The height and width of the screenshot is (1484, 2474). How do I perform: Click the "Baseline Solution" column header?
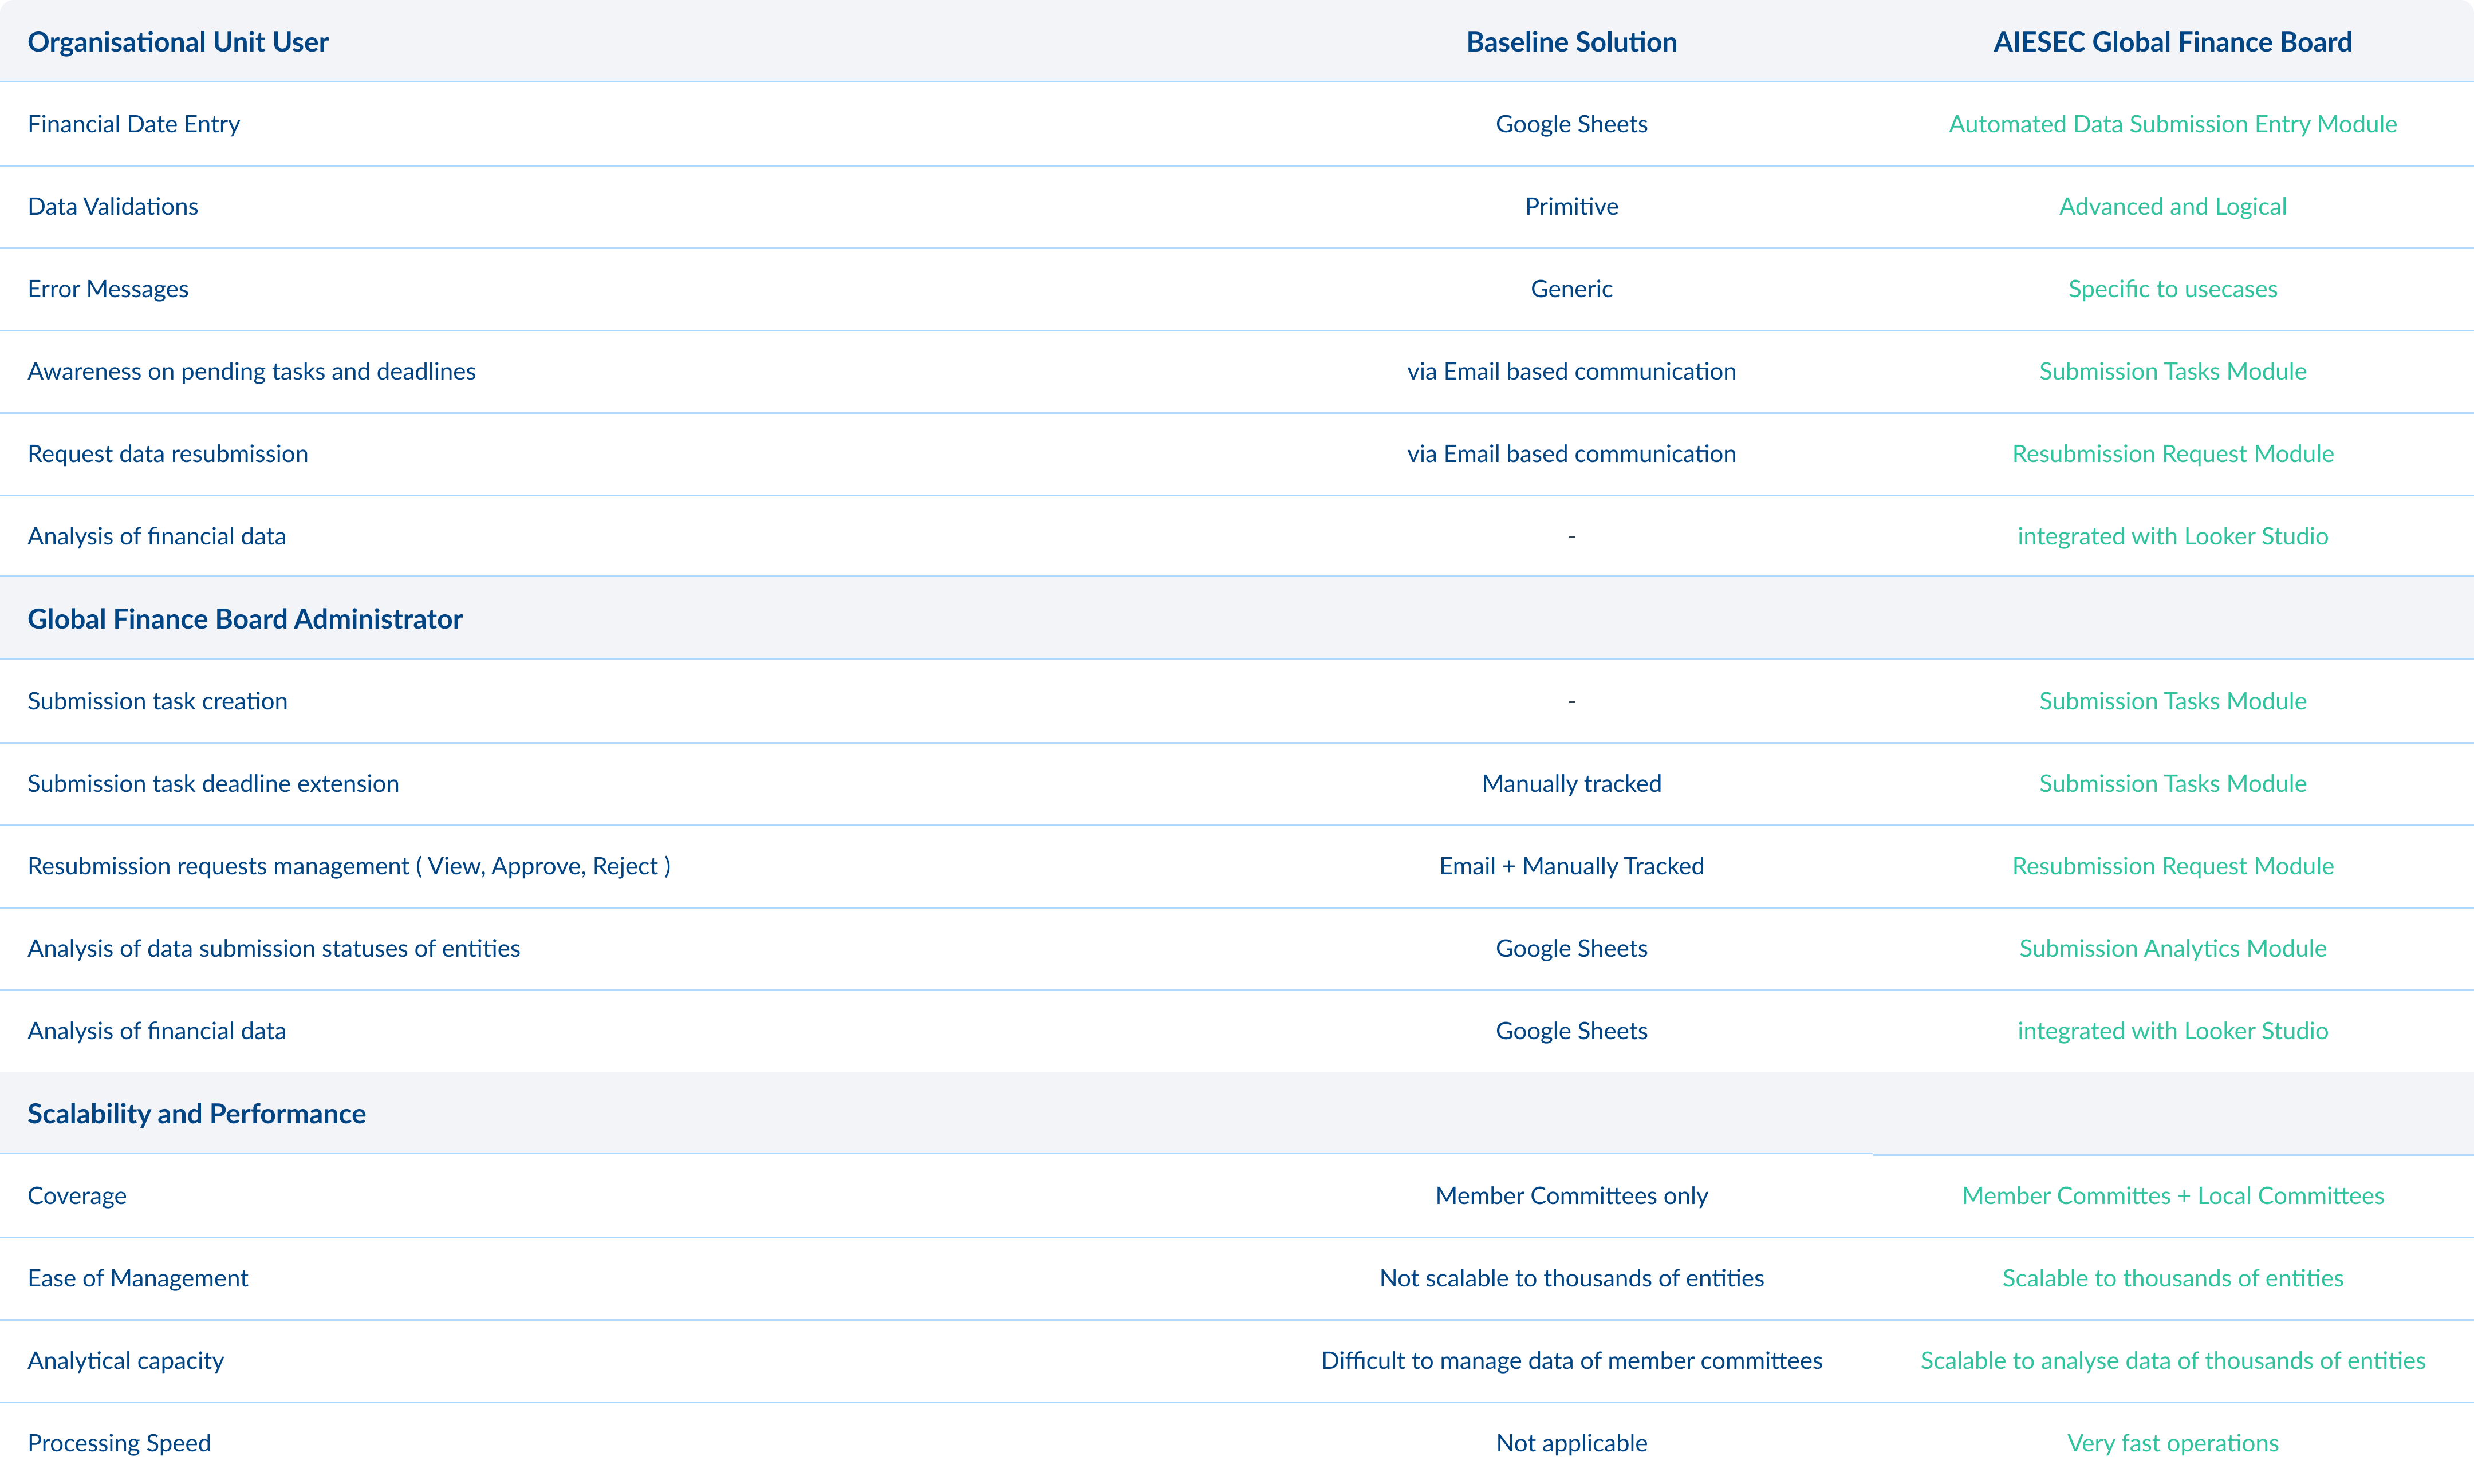pyautogui.click(x=1571, y=42)
